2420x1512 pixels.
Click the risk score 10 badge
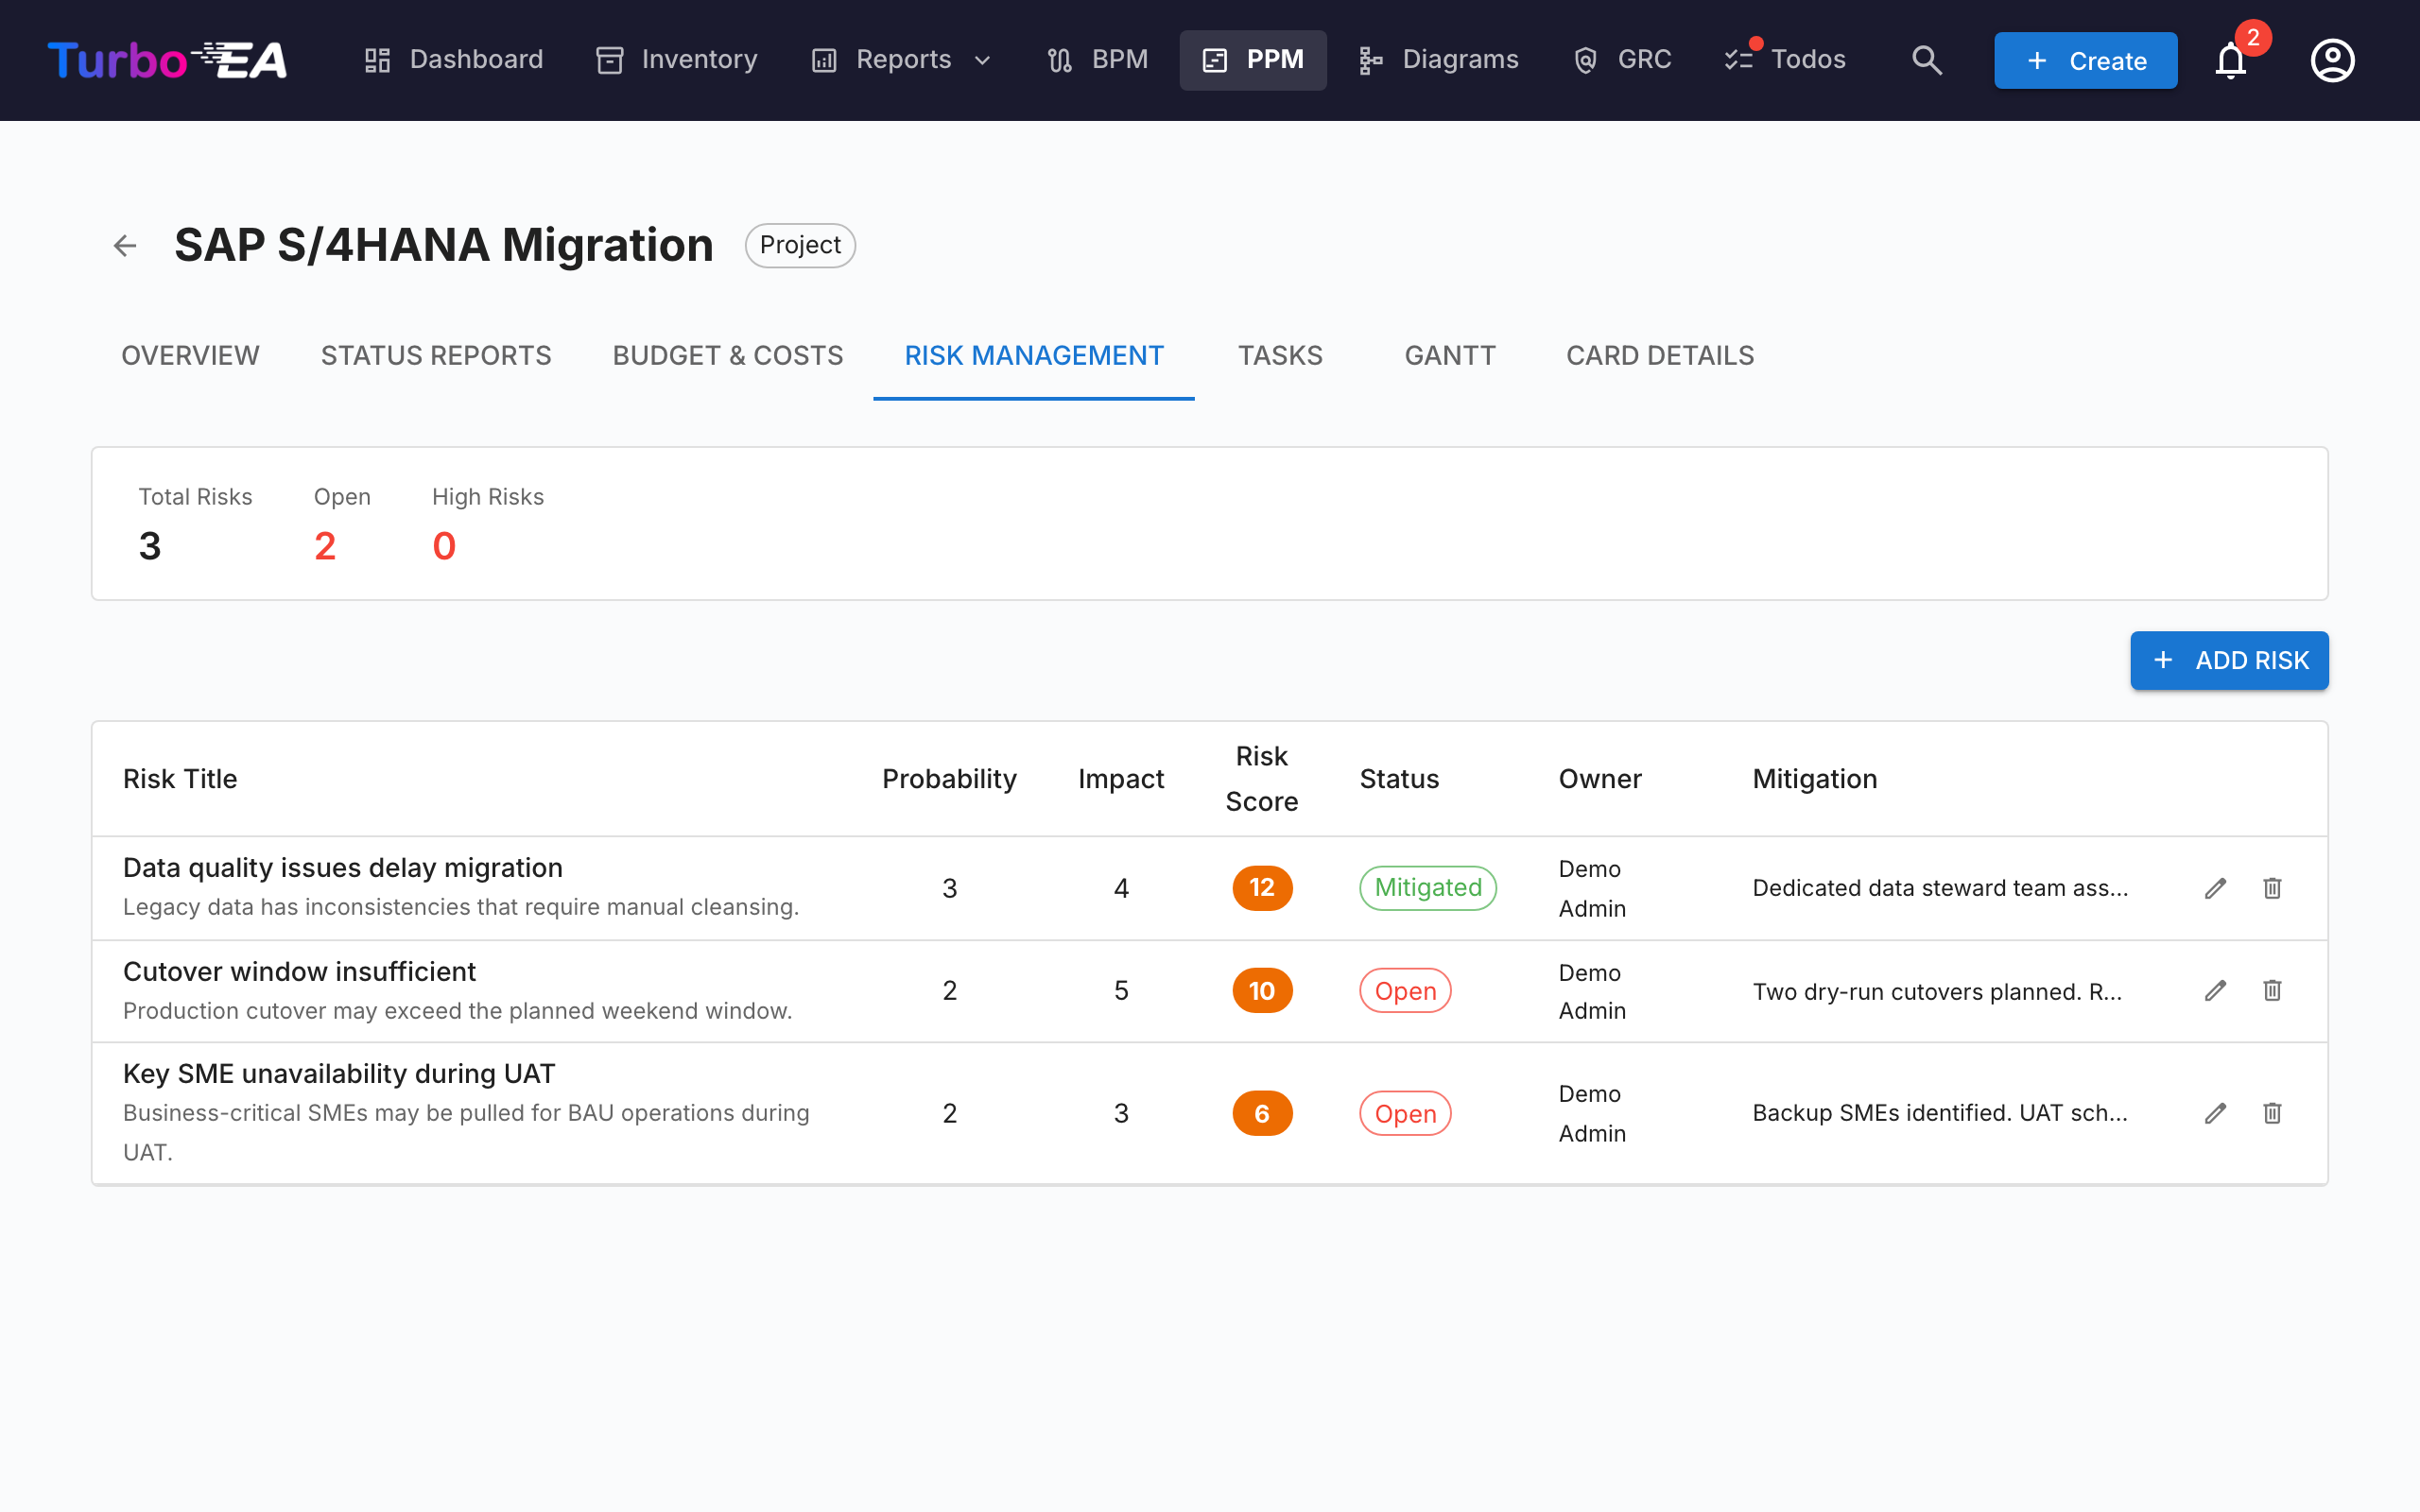[x=1262, y=990]
